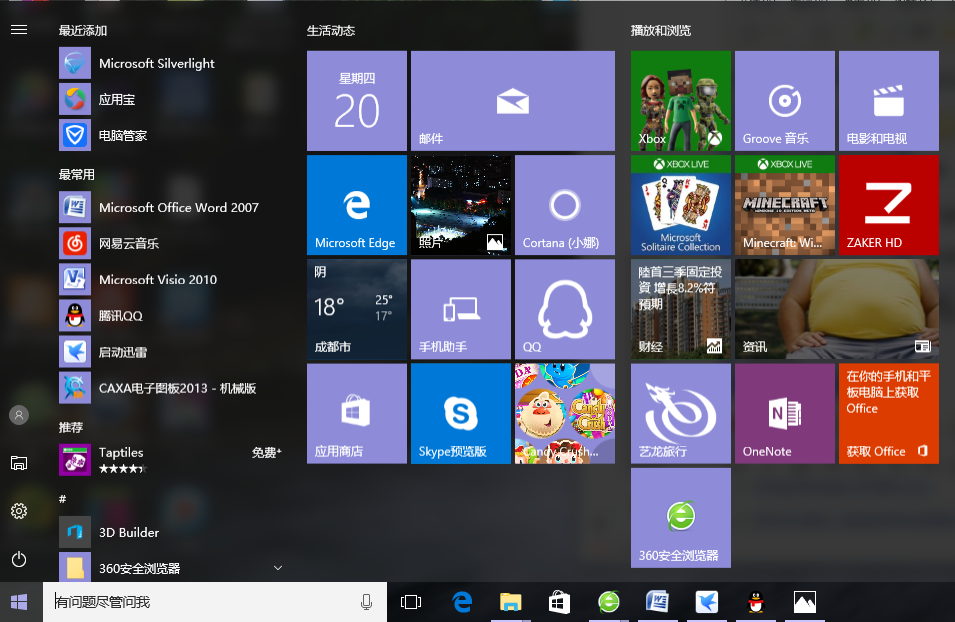Open Task View on the taskbar
Screen dimensions: 955x622
point(410,602)
